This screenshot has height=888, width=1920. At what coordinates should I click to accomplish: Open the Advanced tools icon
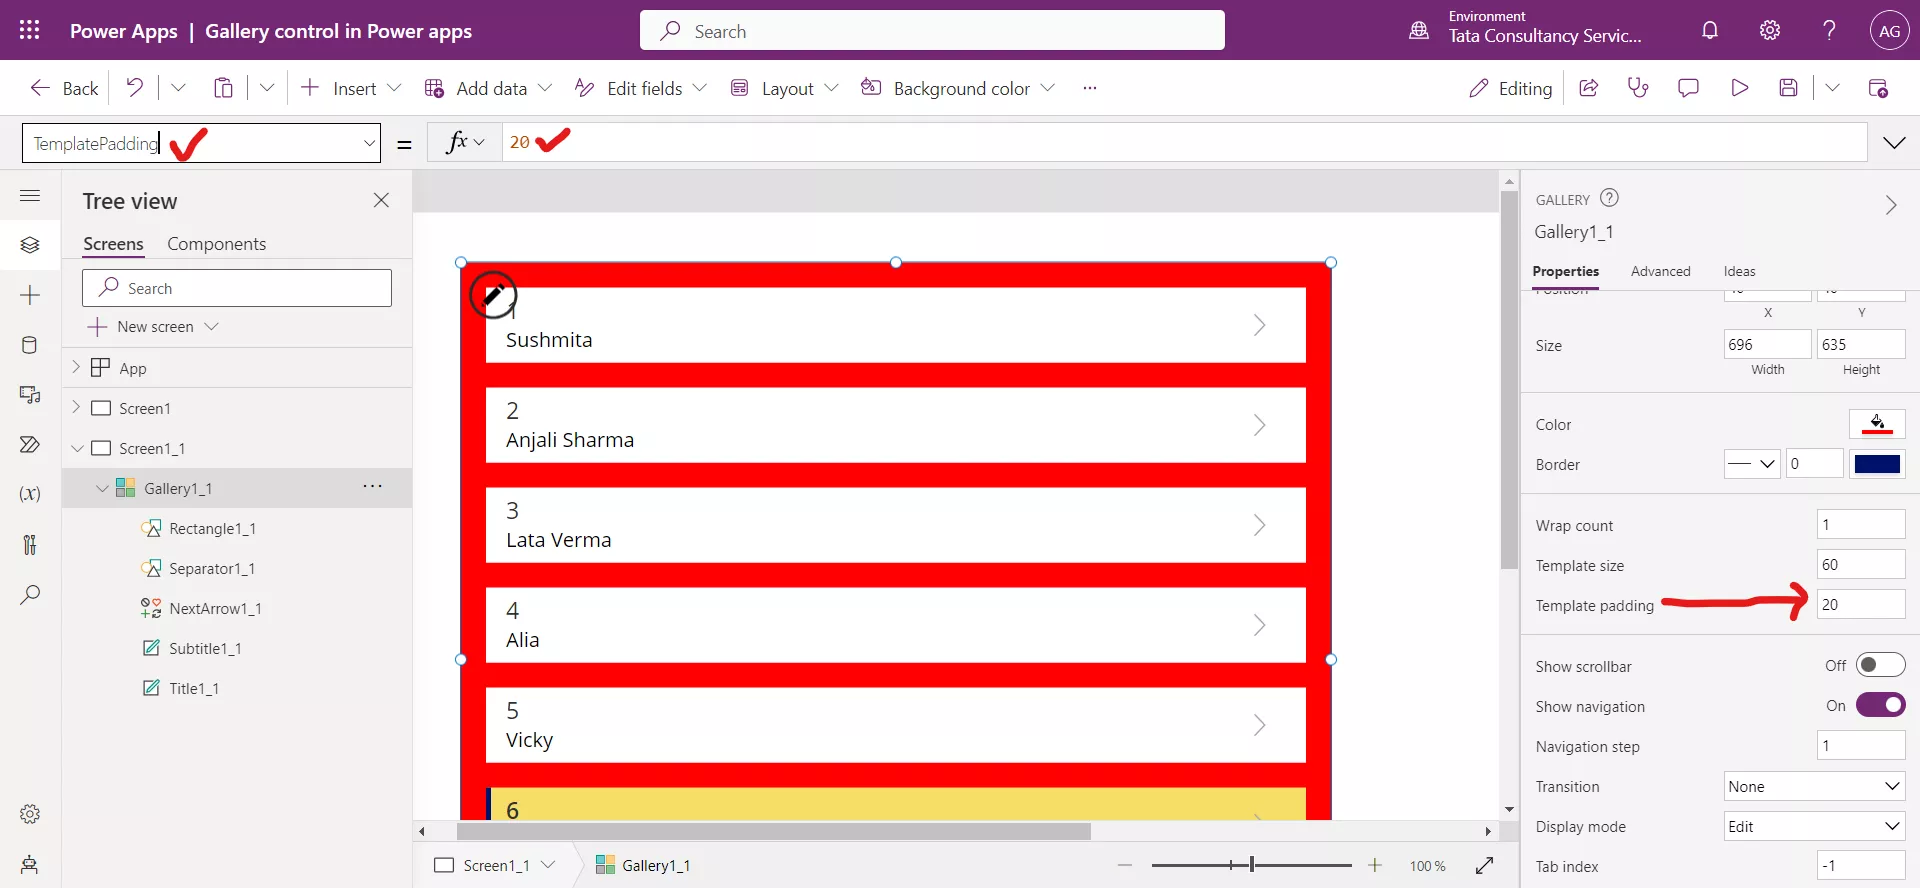click(30, 544)
